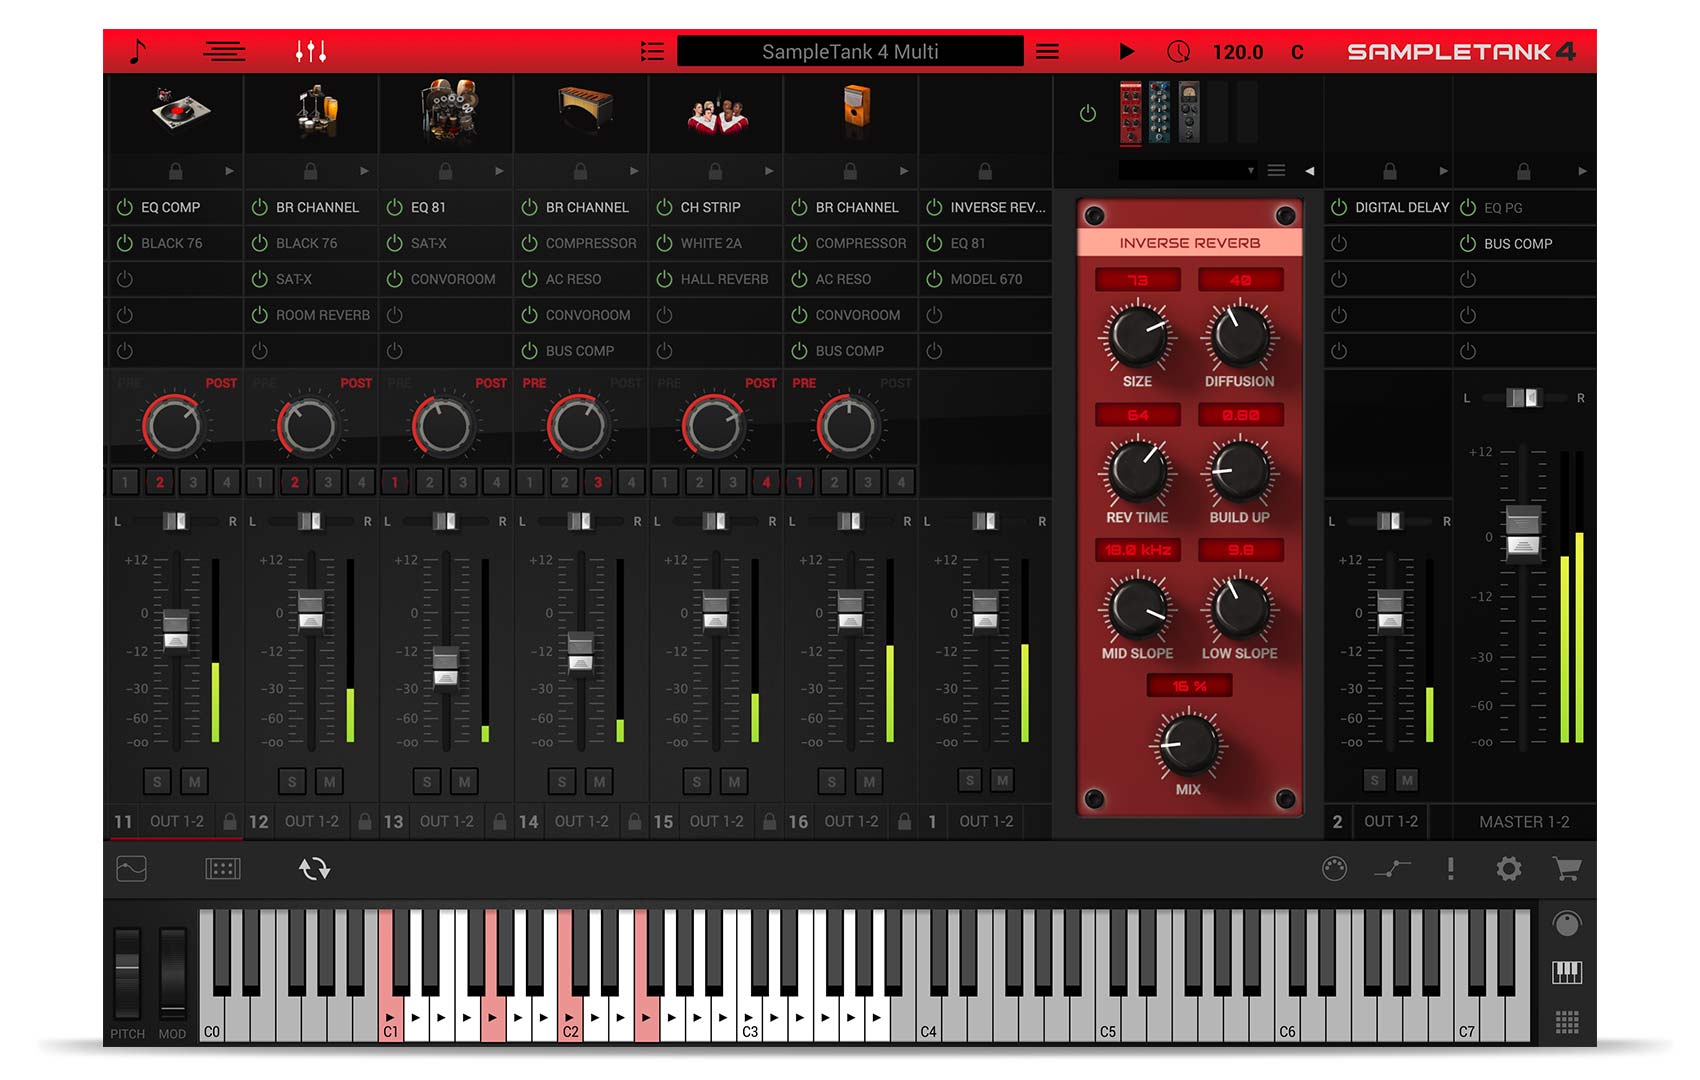Click the exclamation notification icon

pyautogui.click(x=1451, y=870)
